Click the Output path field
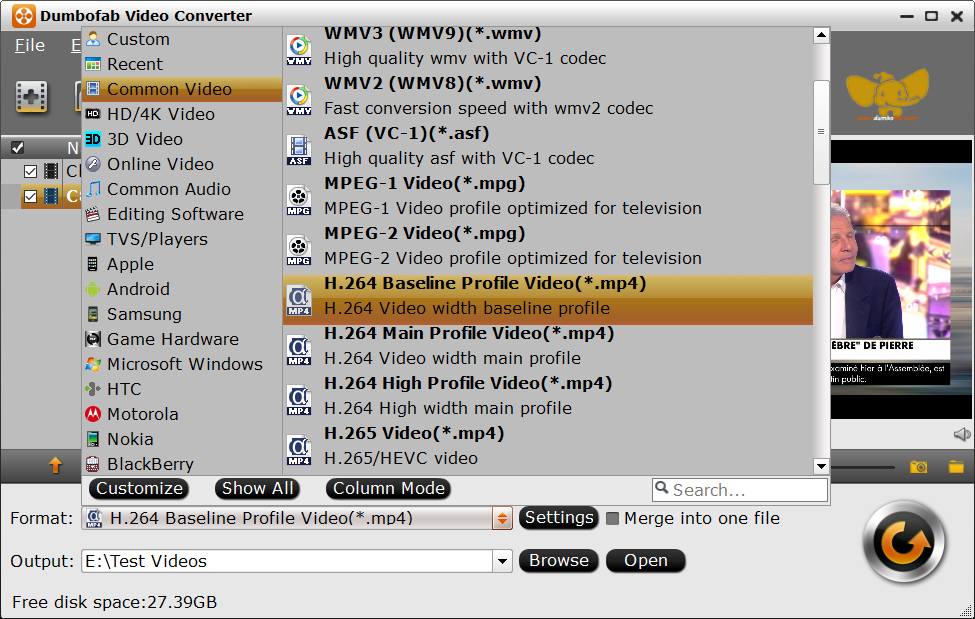 tap(287, 561)
